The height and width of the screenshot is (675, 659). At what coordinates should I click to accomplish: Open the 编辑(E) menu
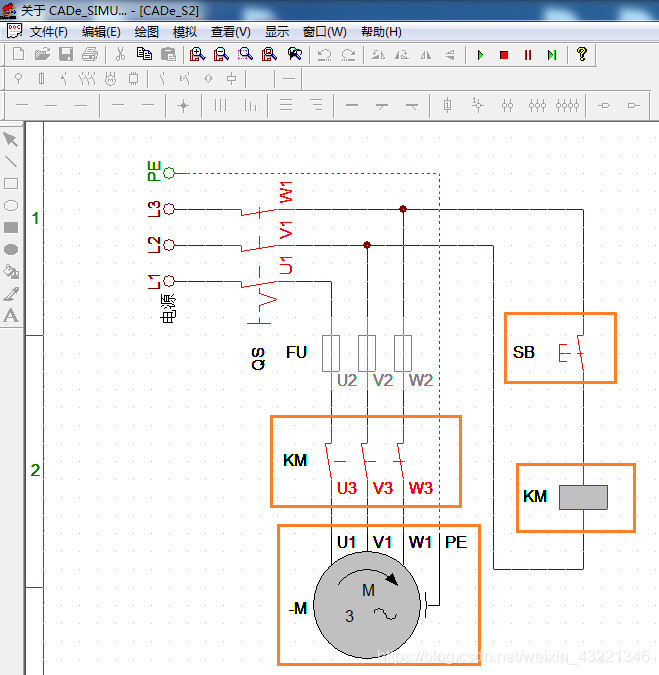tap(101, 32)
